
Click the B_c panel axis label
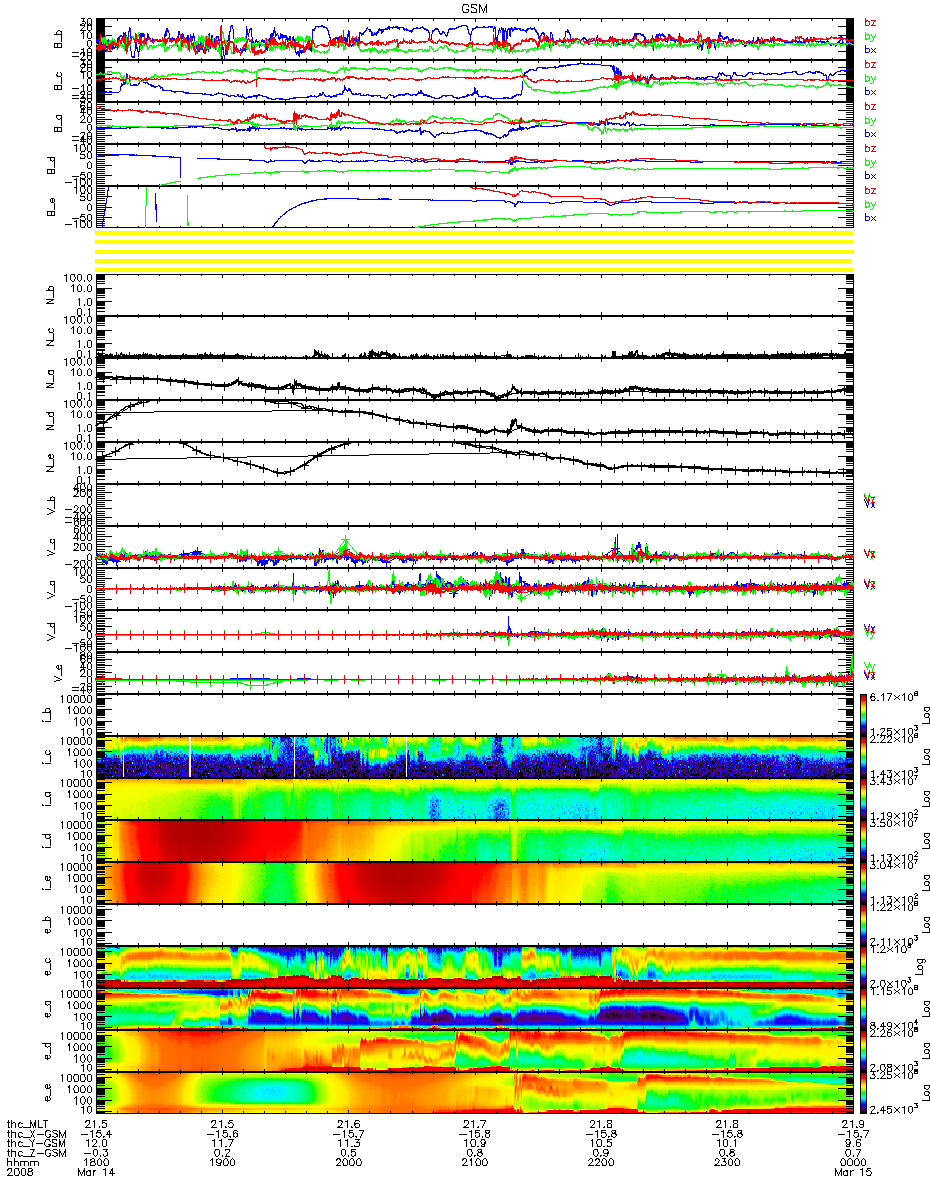pyautogui.click(x=60, y=82)
